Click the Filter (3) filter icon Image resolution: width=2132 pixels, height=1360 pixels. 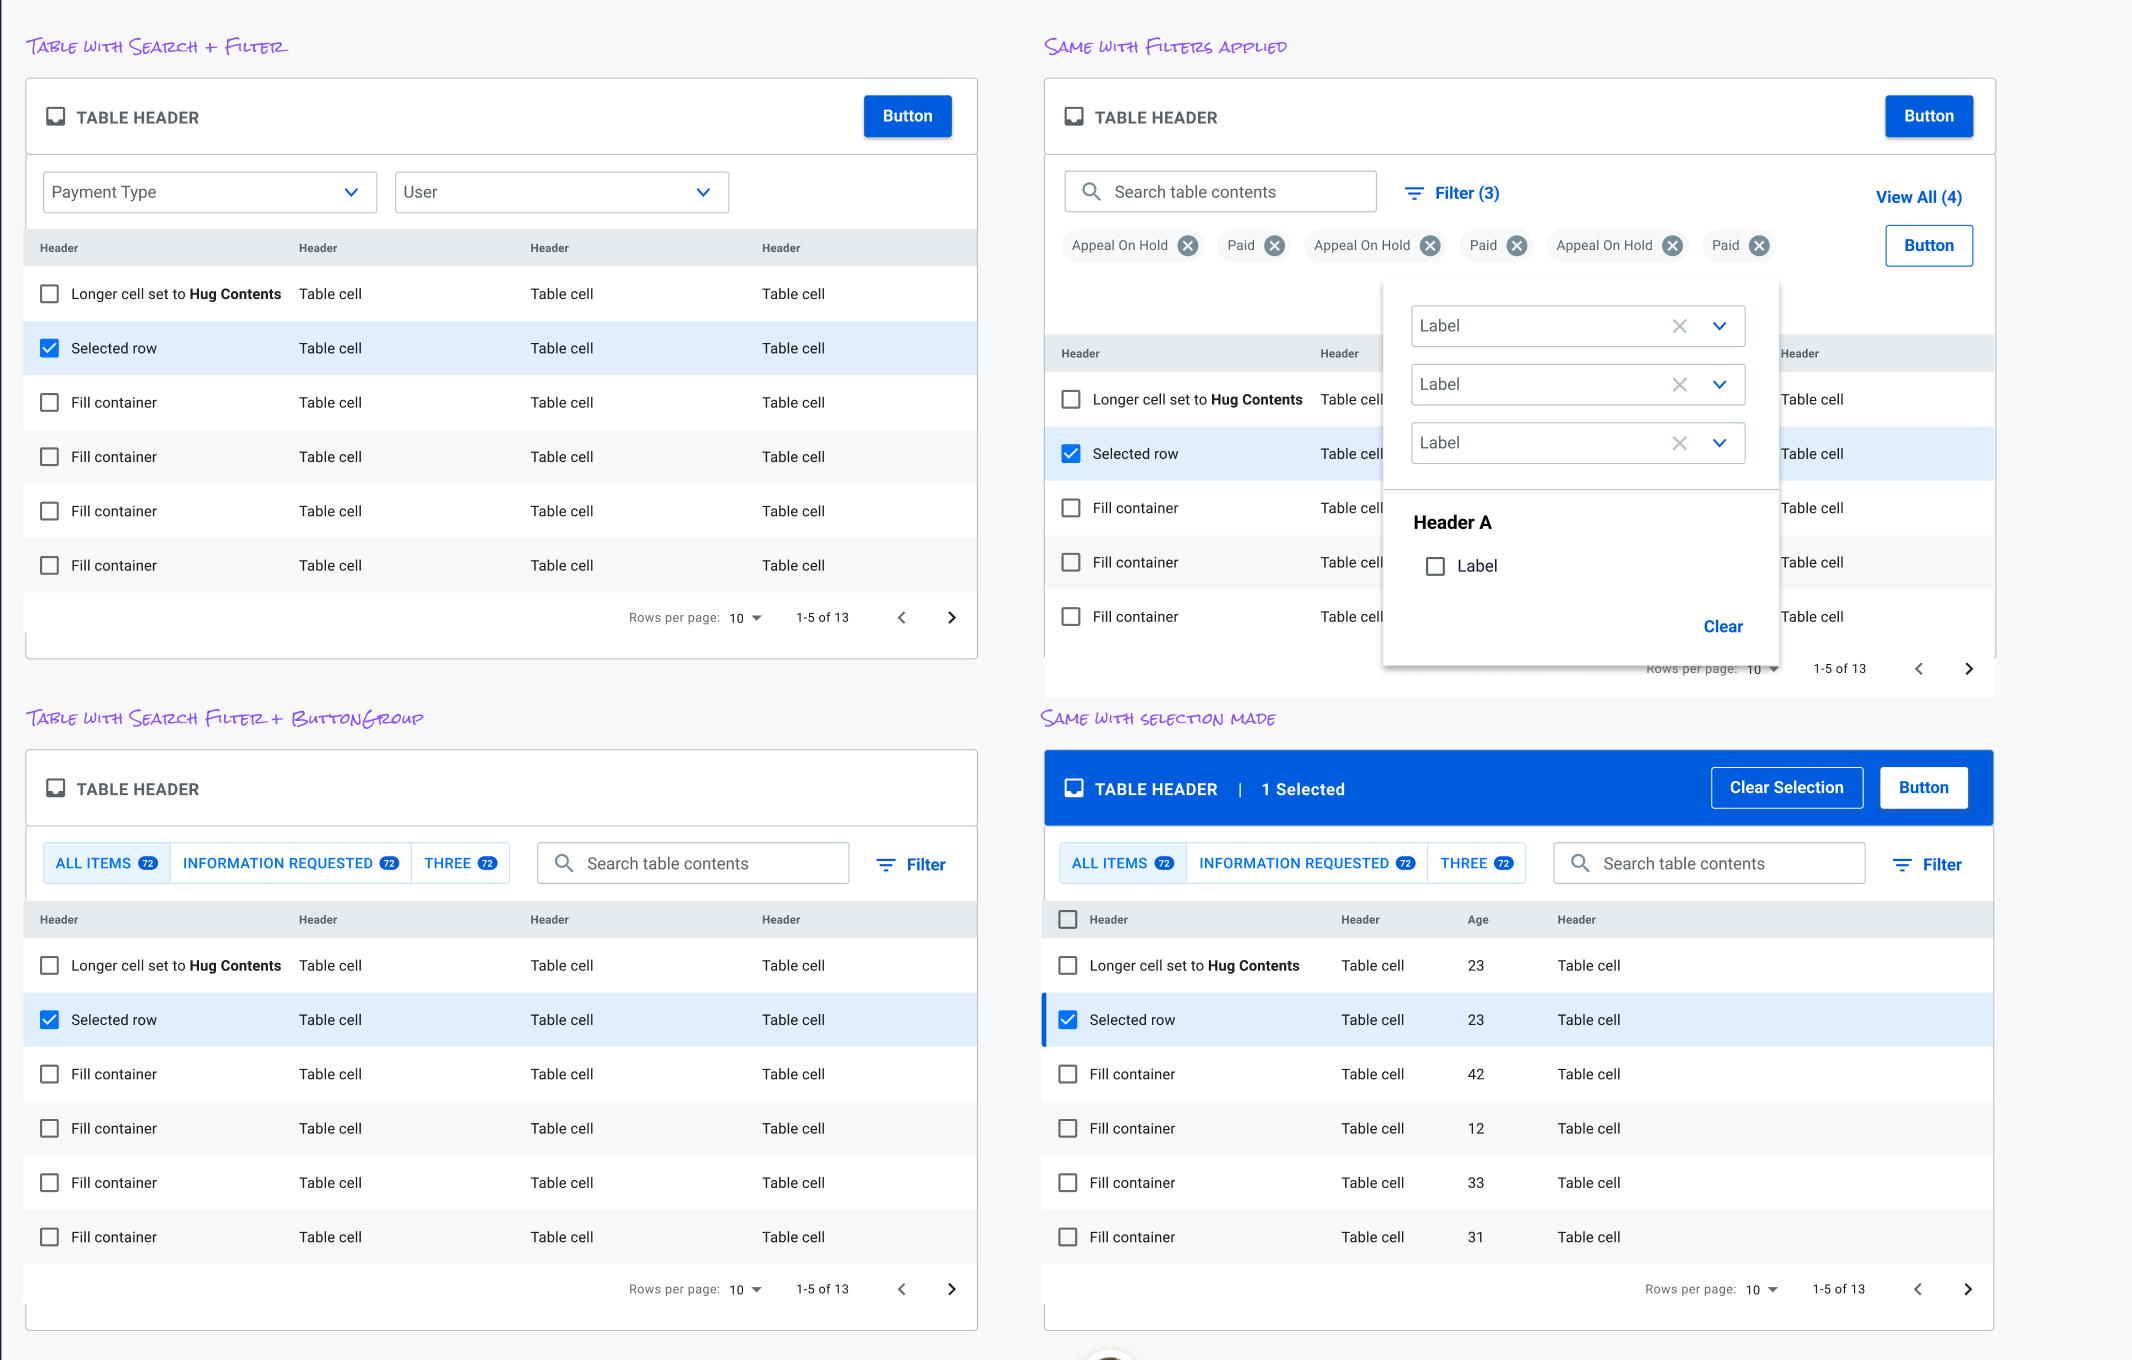pyautogui.click(x=1414, y=193)
